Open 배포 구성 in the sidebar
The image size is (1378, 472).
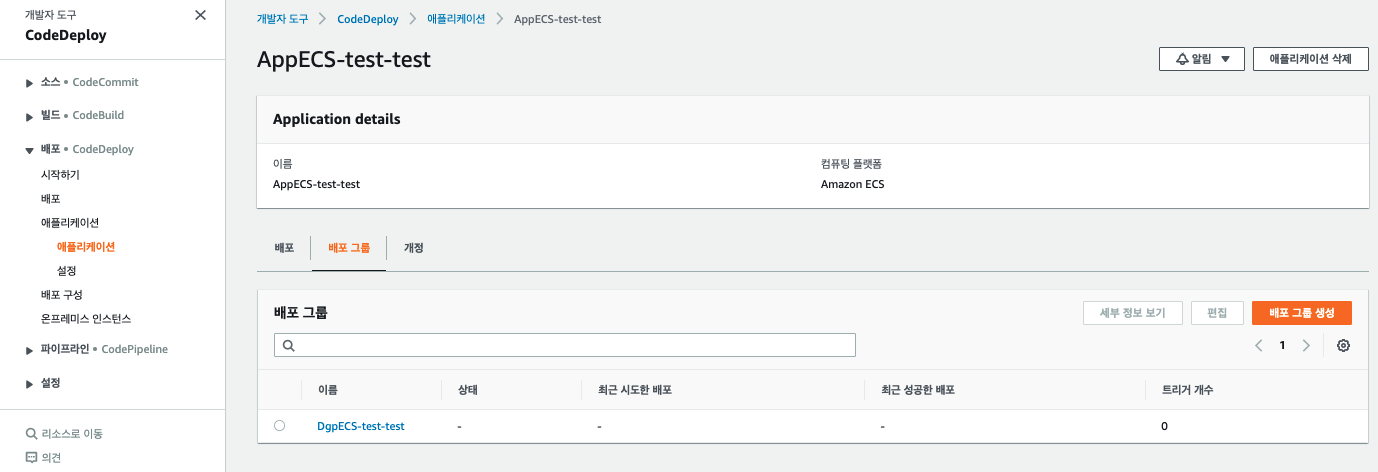pos(62,294)
